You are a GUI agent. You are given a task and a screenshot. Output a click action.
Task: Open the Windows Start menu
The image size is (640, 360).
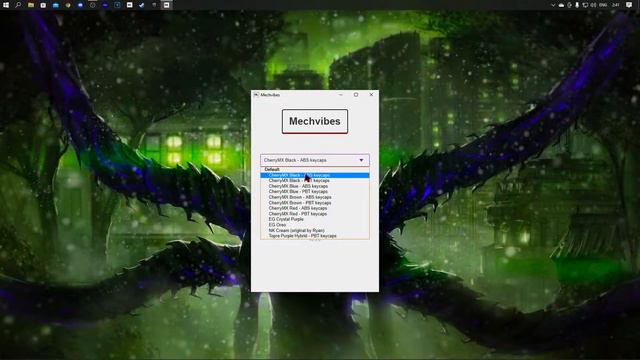click(x=6, y=5)
